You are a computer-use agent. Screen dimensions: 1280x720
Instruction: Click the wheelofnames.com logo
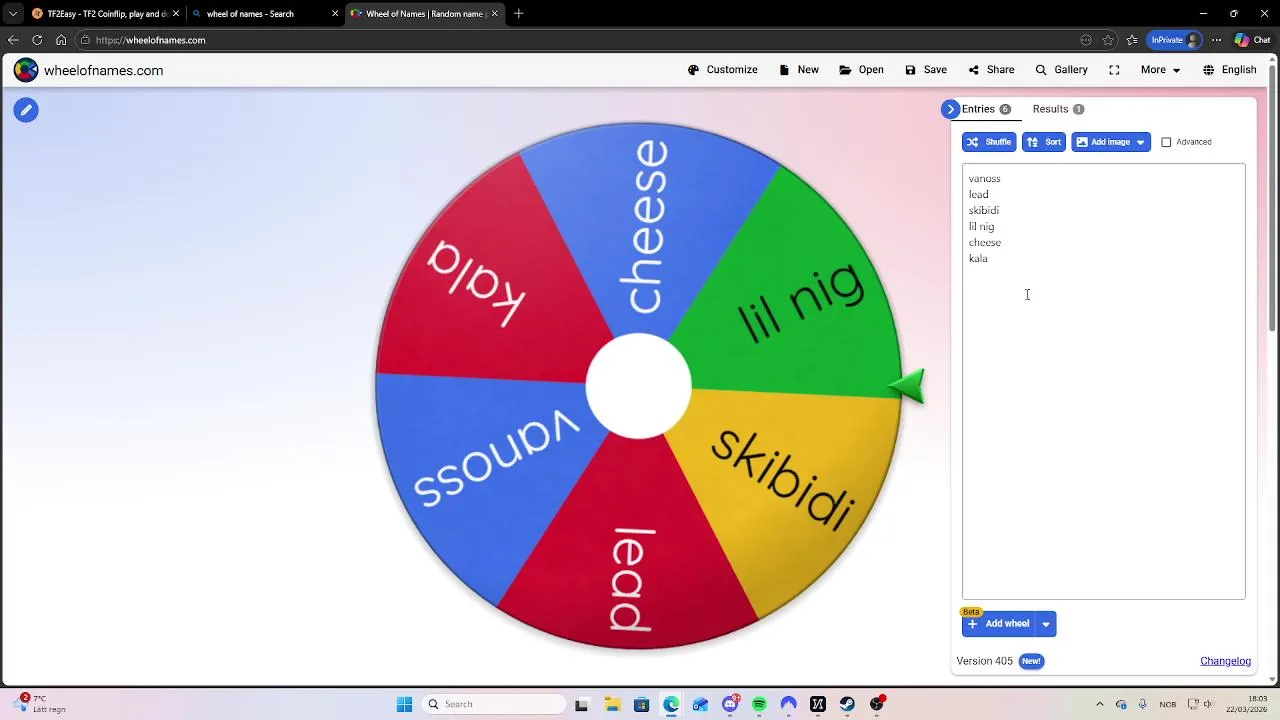pyautogui.click(x=89, y=70)
